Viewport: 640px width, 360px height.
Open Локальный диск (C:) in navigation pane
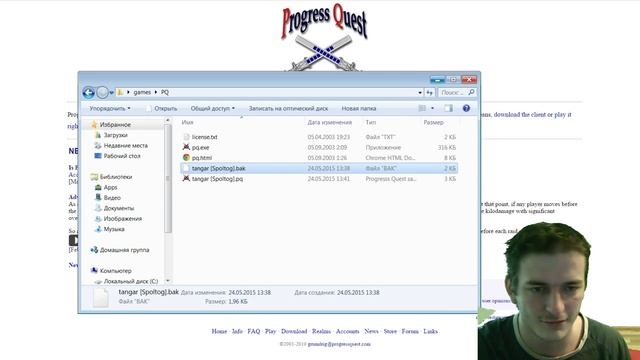coord(131,281)
